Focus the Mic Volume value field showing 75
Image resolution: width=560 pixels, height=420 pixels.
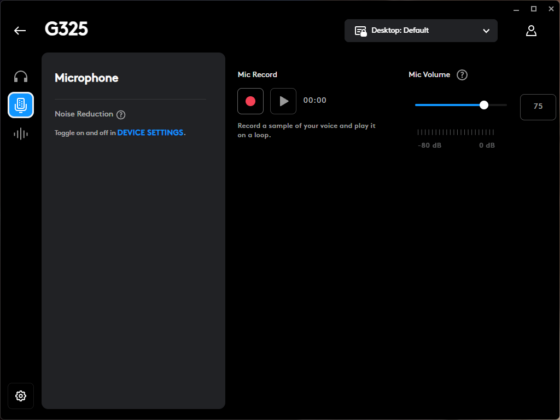pos(538,107)
